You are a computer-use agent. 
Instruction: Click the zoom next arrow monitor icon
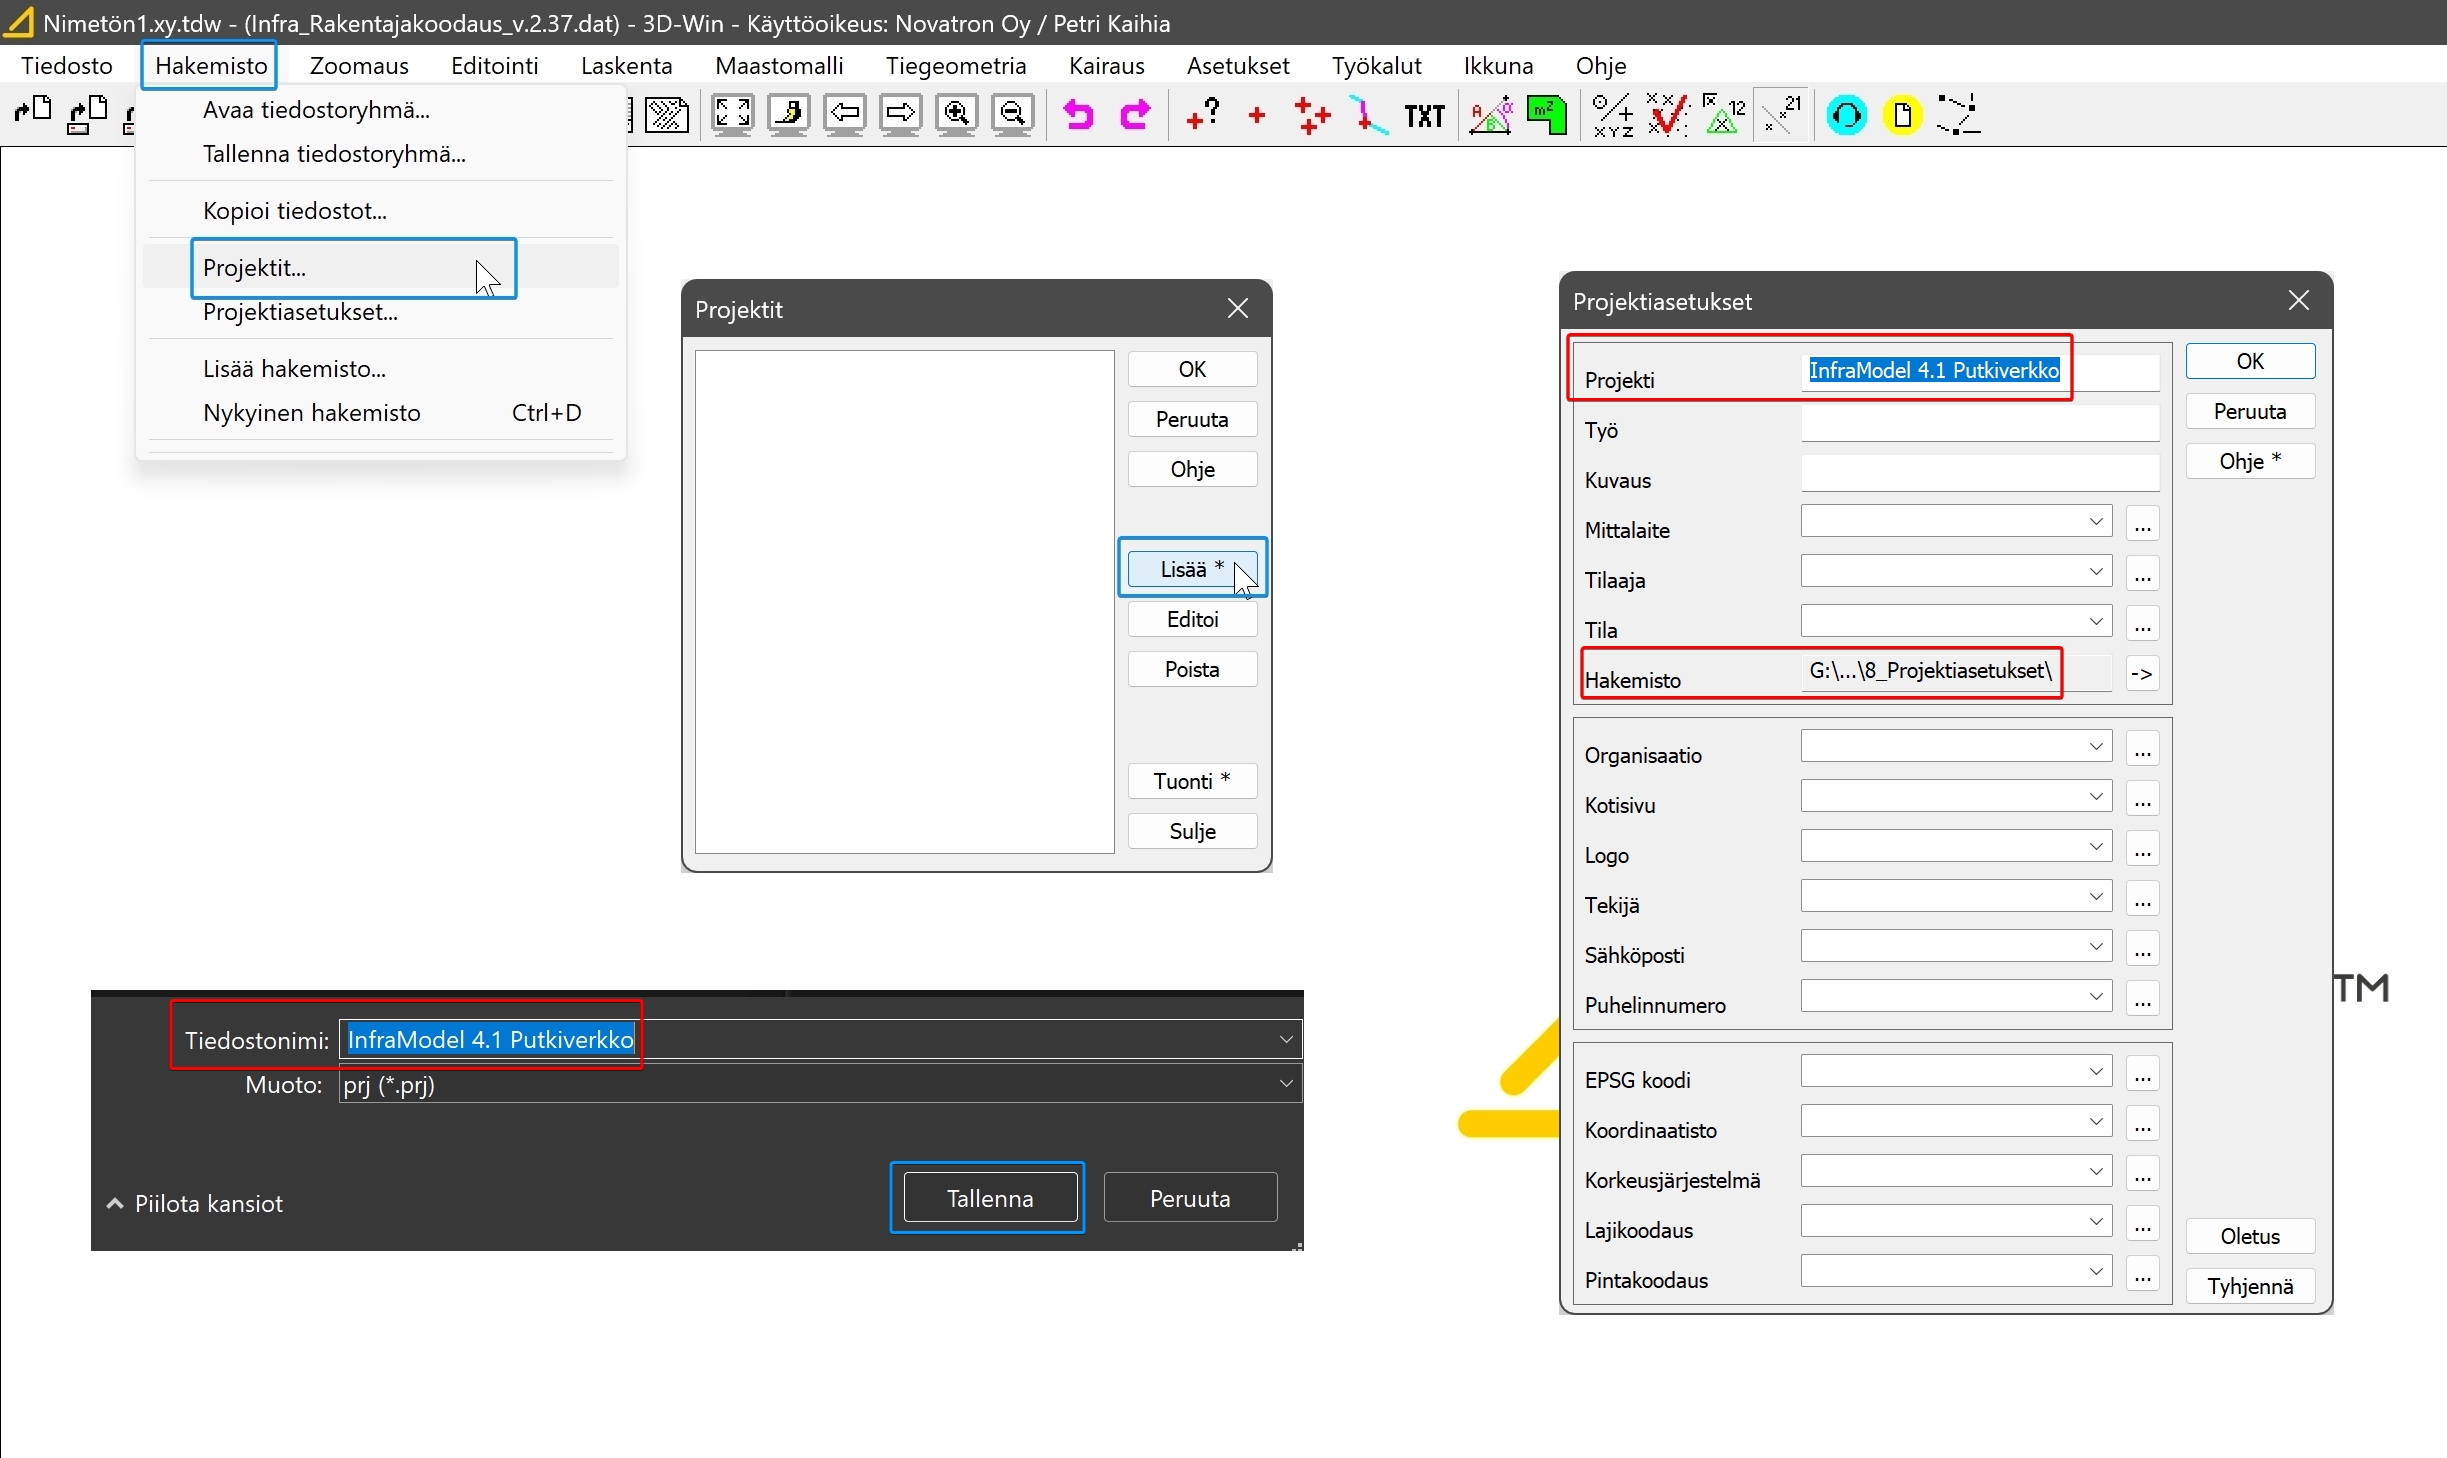coord(901,115)
